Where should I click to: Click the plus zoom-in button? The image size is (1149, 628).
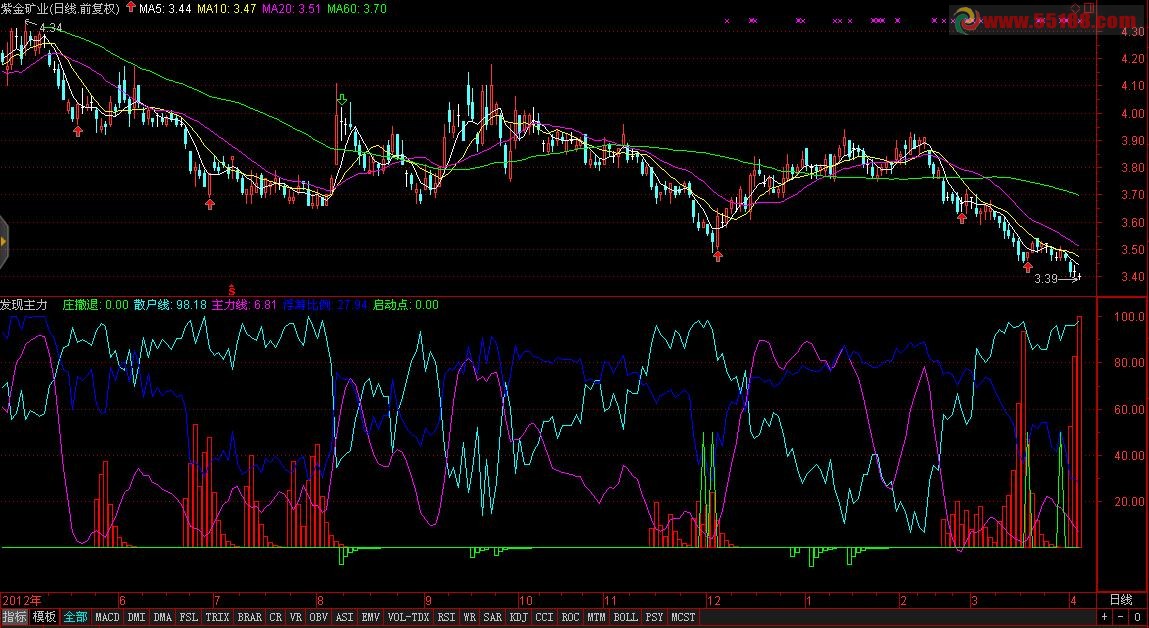coord(1104,617)
